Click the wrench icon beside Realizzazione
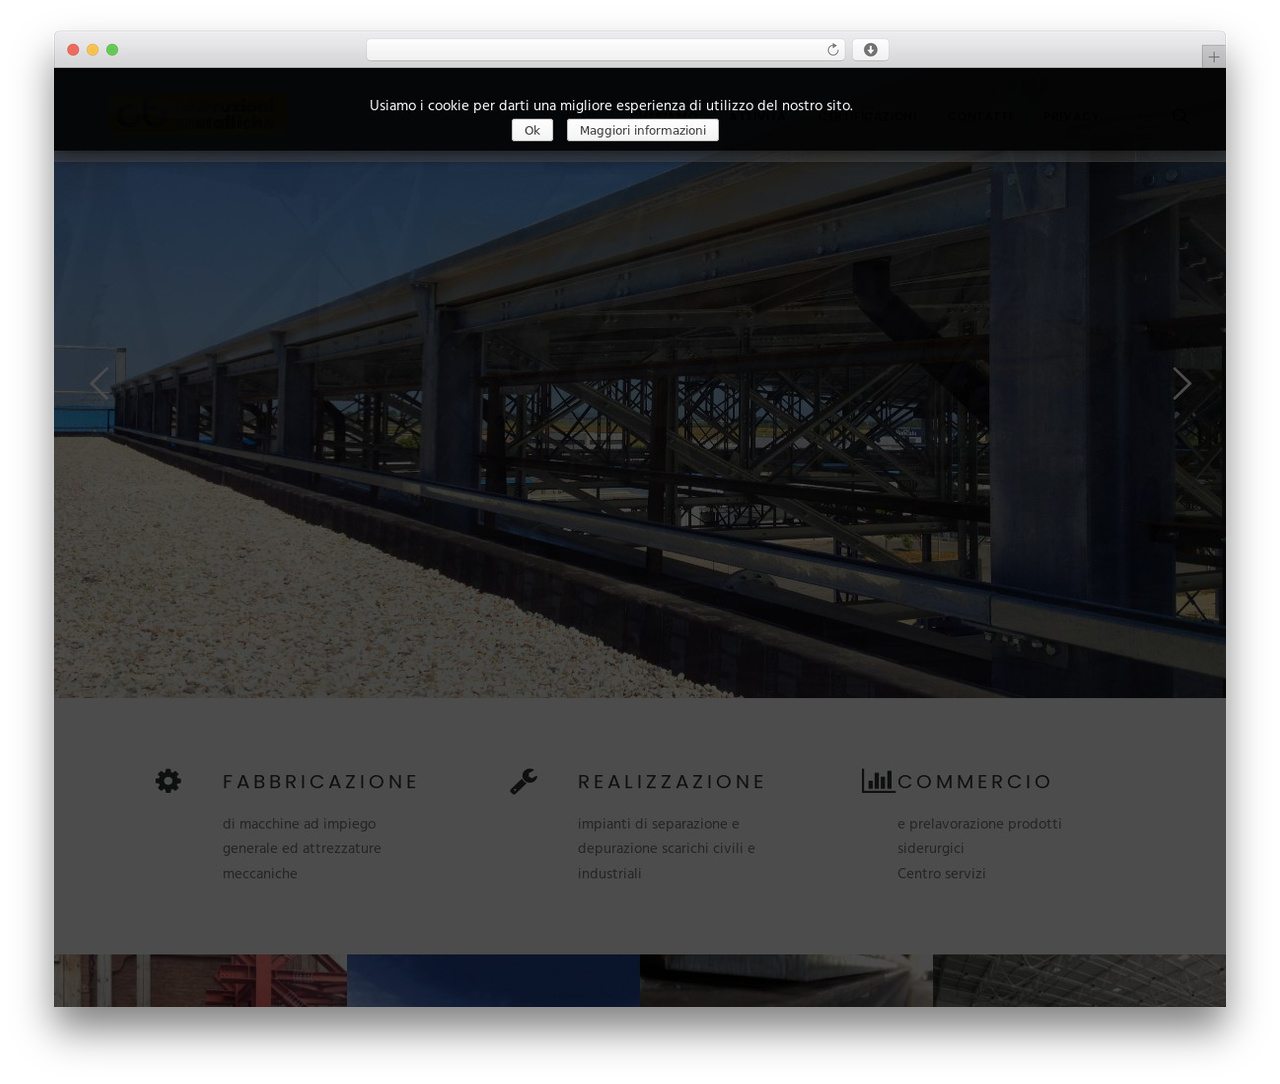 (523, 781)
